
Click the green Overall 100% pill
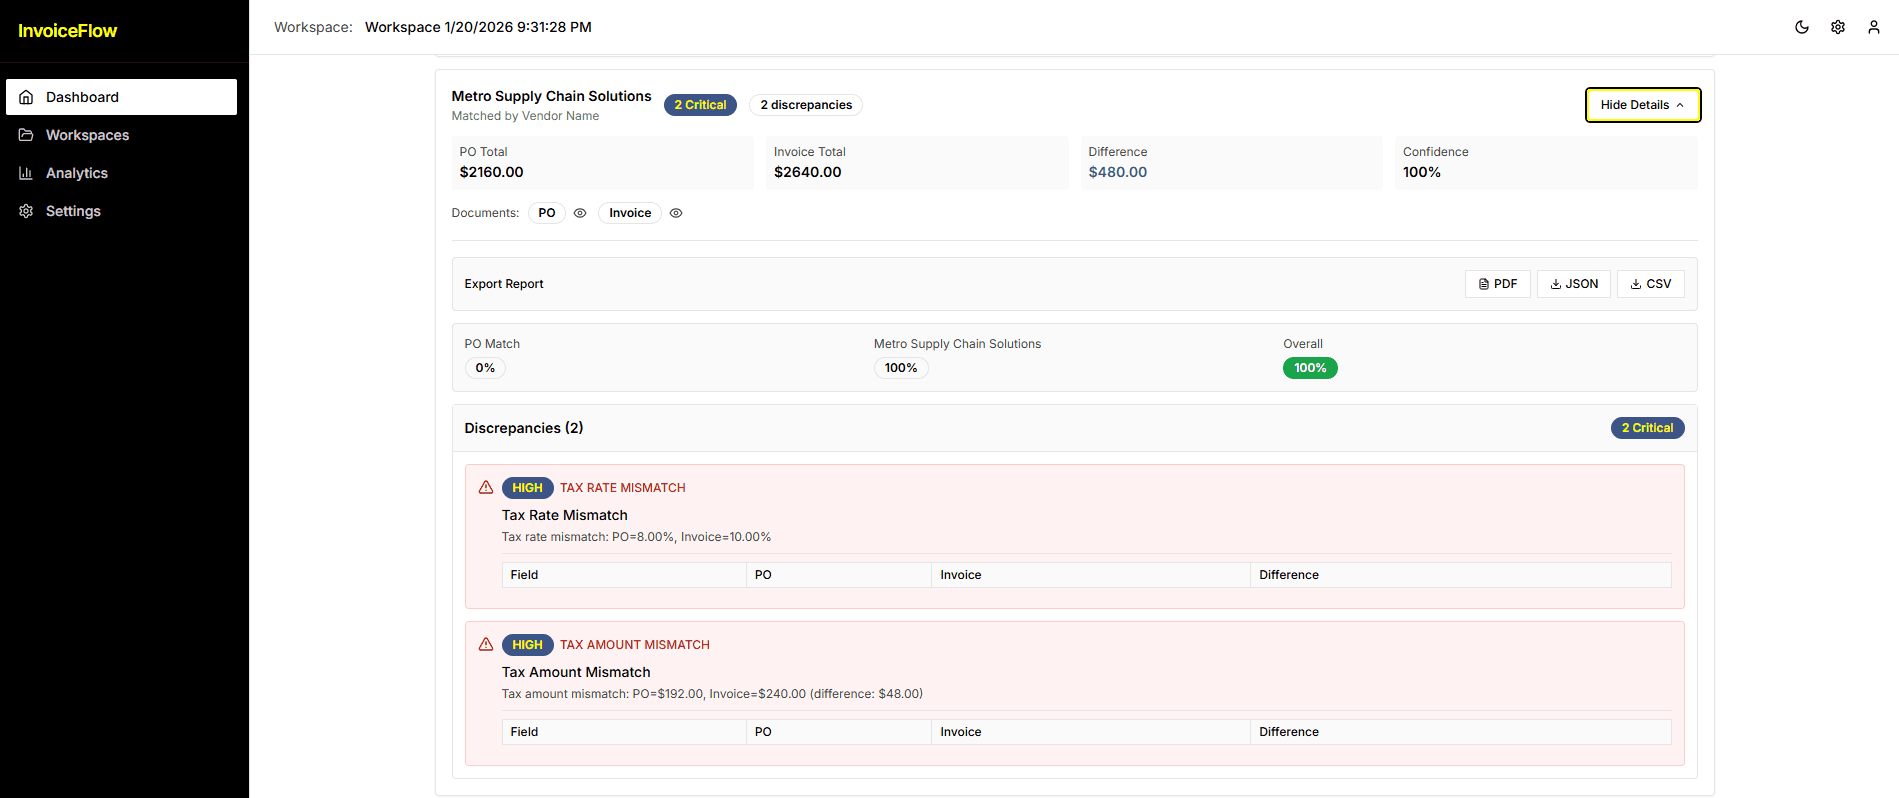click(1310, 368)
